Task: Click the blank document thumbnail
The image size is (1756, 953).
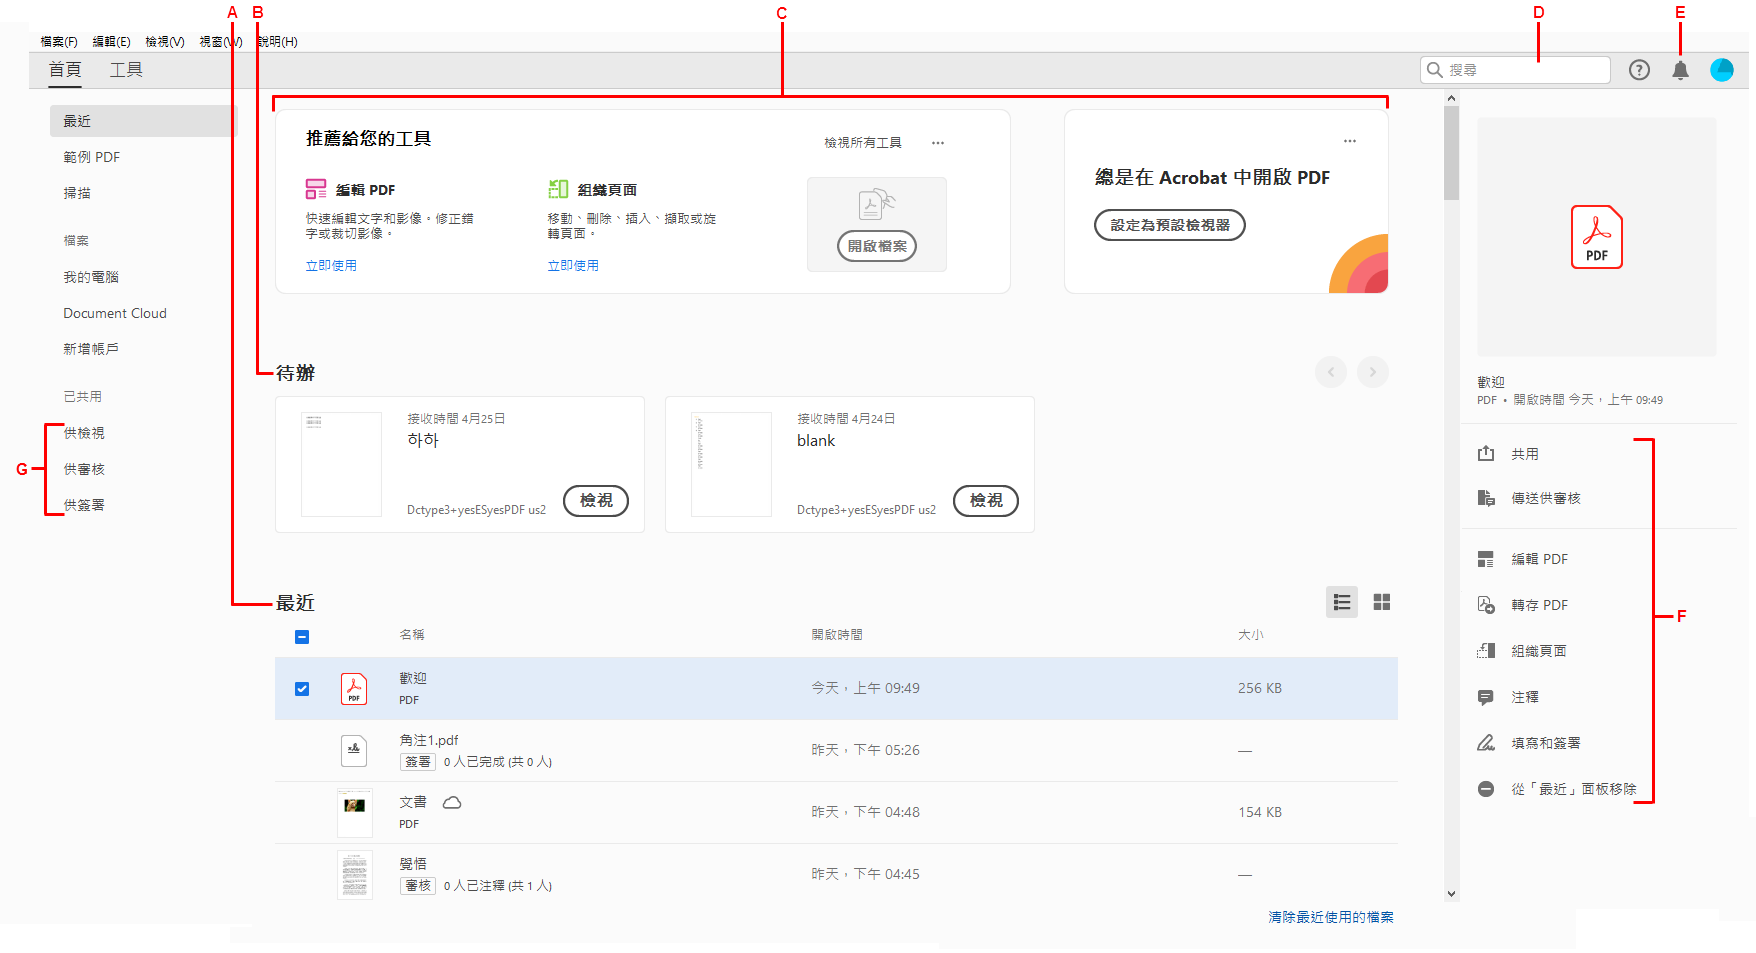Action: point(731,464)
